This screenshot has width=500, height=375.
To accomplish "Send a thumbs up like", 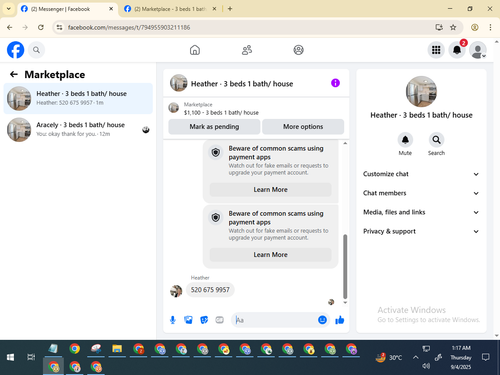I will point(340,320).
